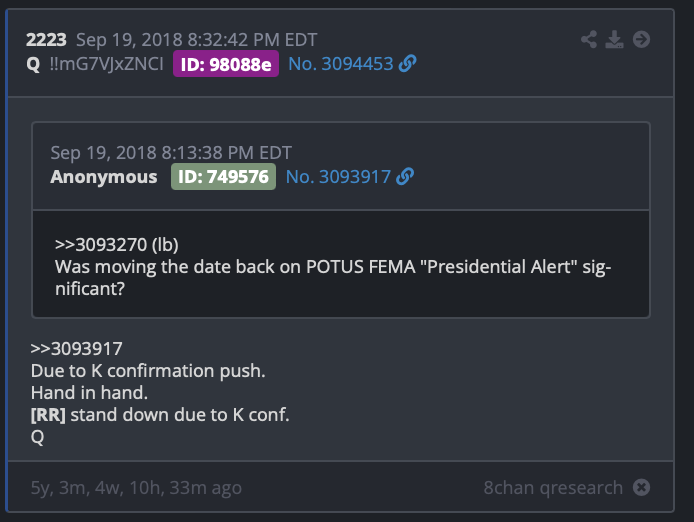Viewport: 694px width, 522px height.
Task: Click the Anonymous poster name
Action: pos(104,177)
